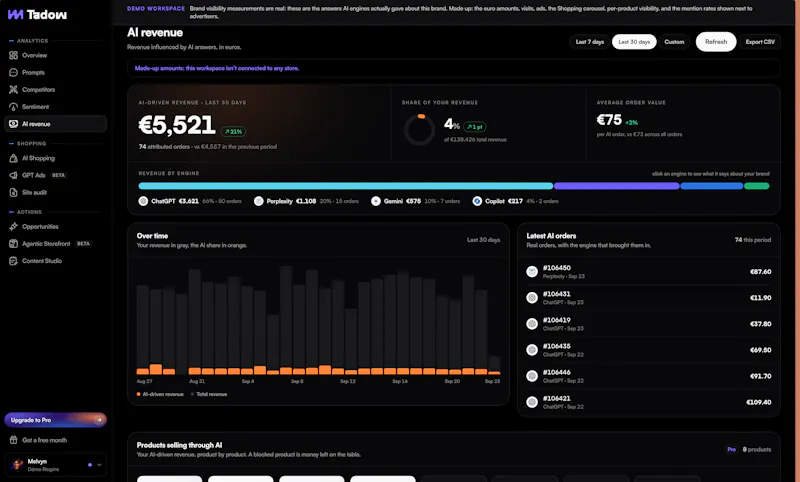Click the Export CSV button
The image size is (800, 482).
[x=760, y=42]
